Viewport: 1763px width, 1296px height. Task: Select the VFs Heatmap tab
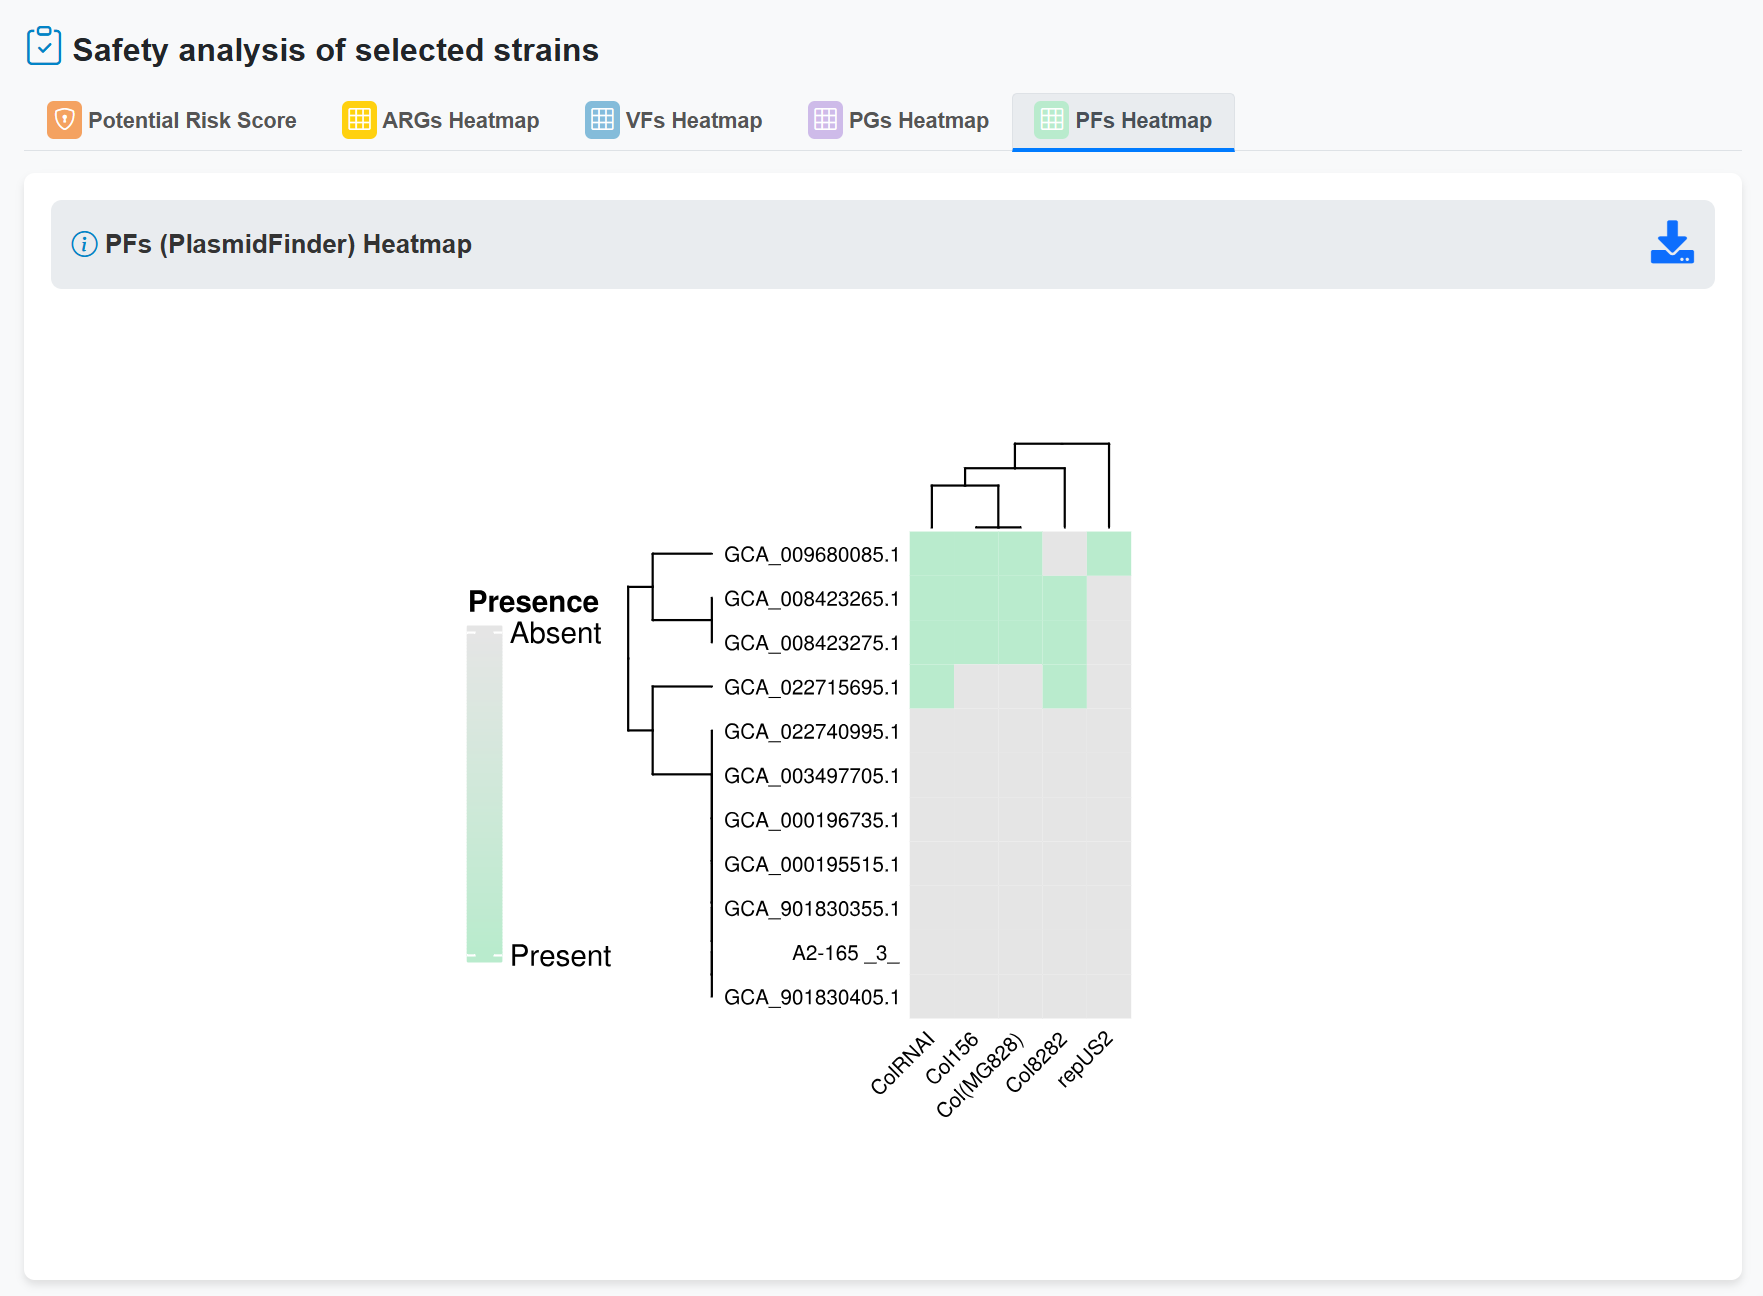pos(693,121)
